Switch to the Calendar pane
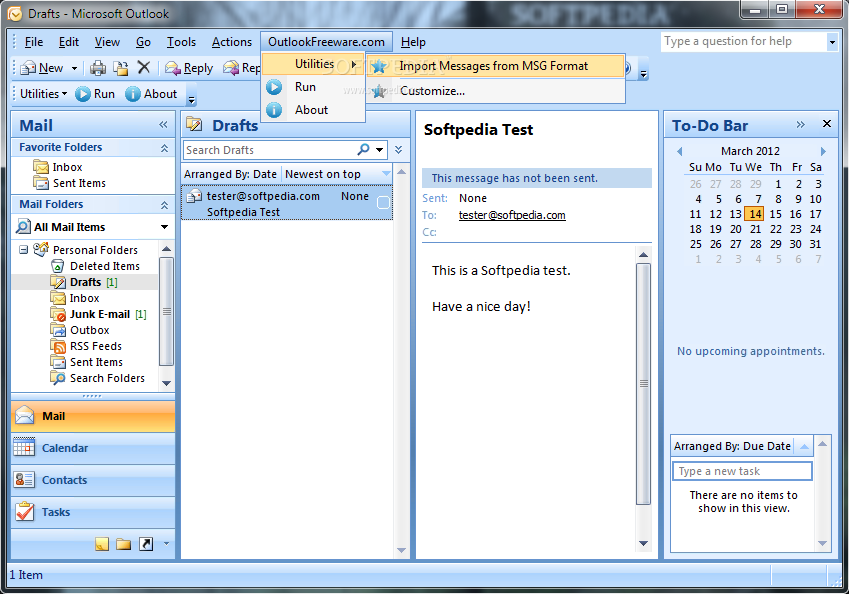 [x=93, y=448]
